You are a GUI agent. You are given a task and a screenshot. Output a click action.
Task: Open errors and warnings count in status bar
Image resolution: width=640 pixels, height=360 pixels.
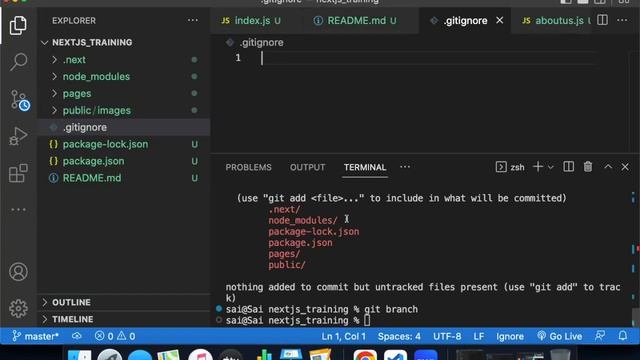[115, 336]
